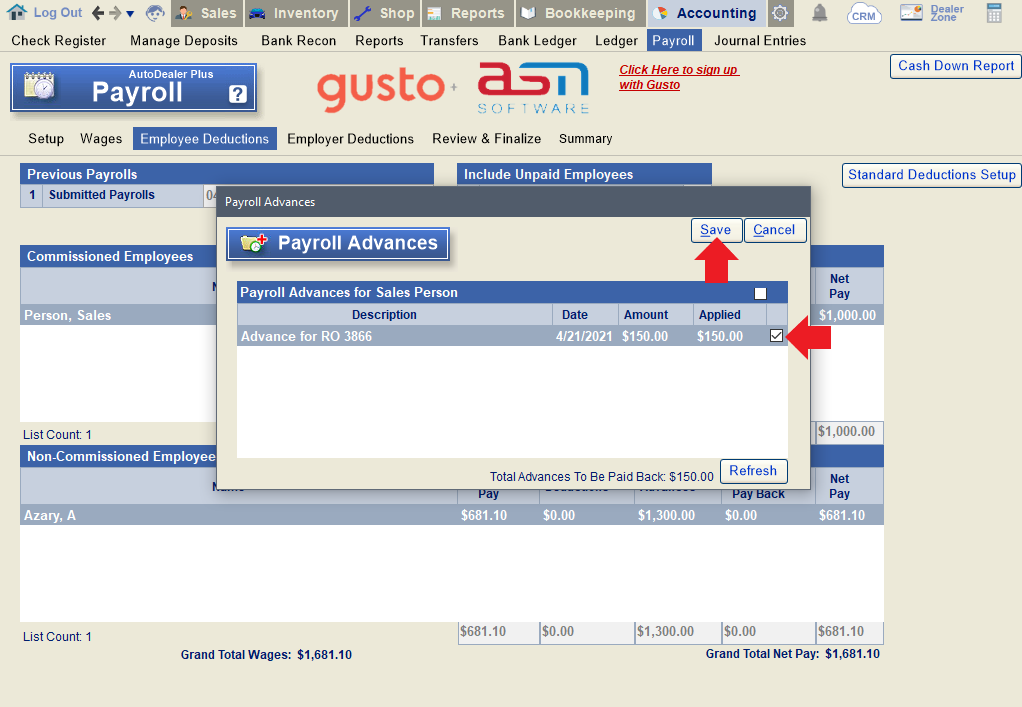The width and height of the screenshot is (1022, 707).
Task: Open the Sales module
Action: click(x=206, y=13)
